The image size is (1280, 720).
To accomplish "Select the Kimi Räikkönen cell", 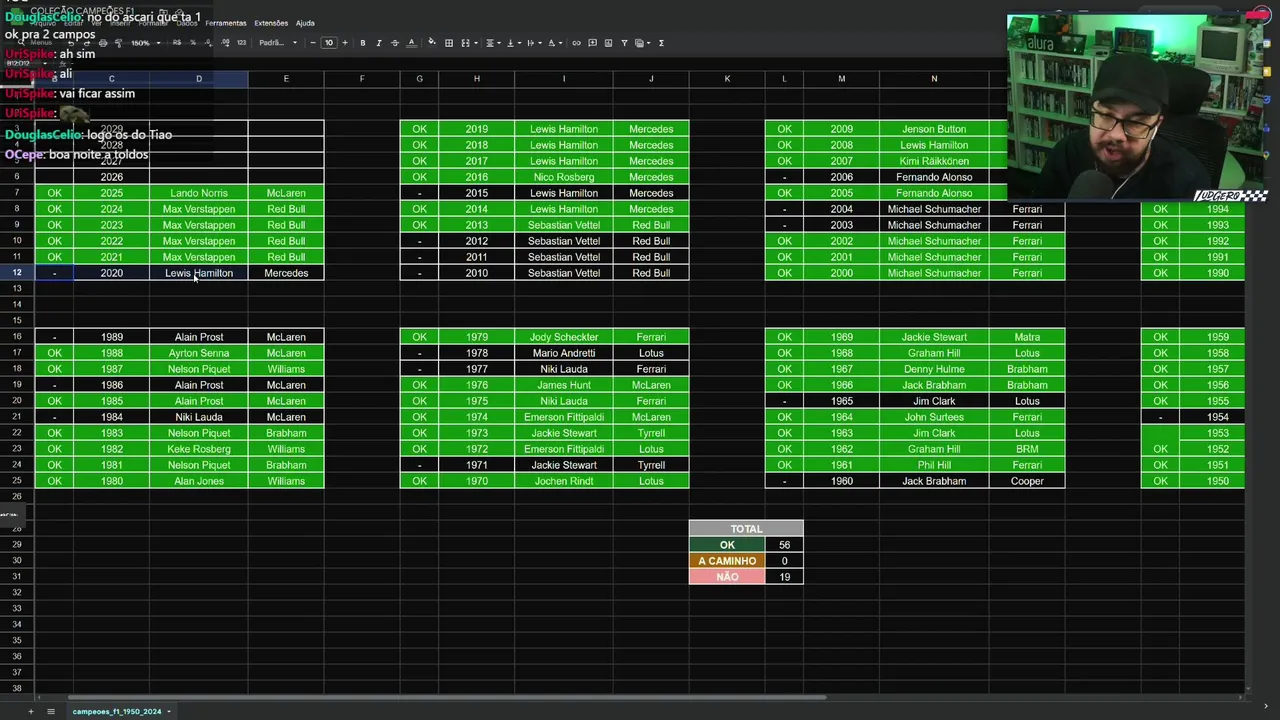I will click(x=934, y=161).
